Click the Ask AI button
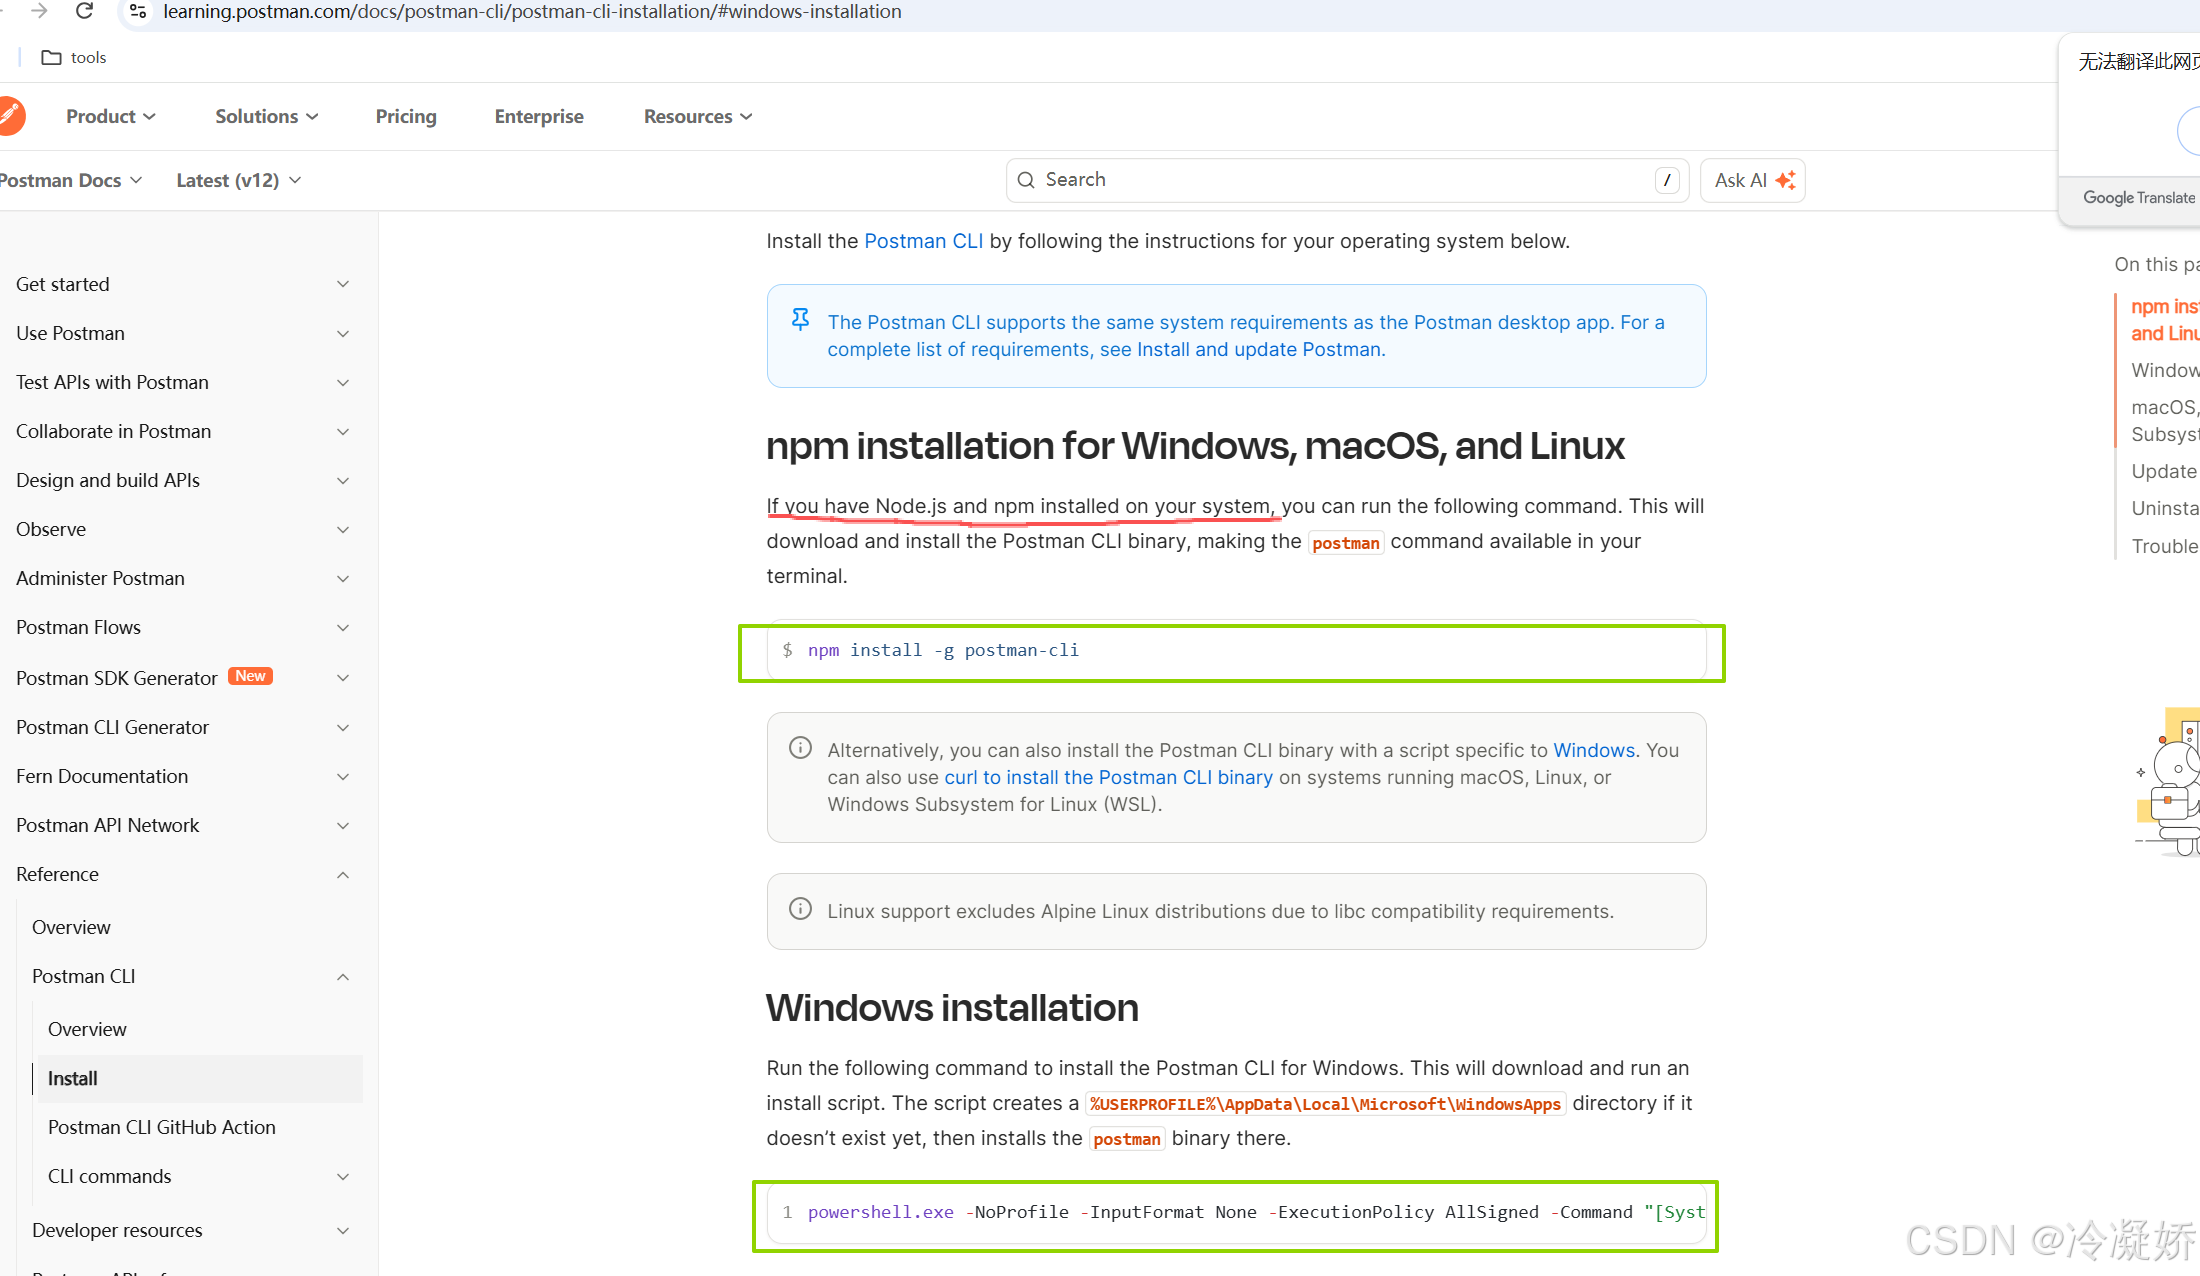This screenshot has width=2200, height=1276. tap(1754, 180)
